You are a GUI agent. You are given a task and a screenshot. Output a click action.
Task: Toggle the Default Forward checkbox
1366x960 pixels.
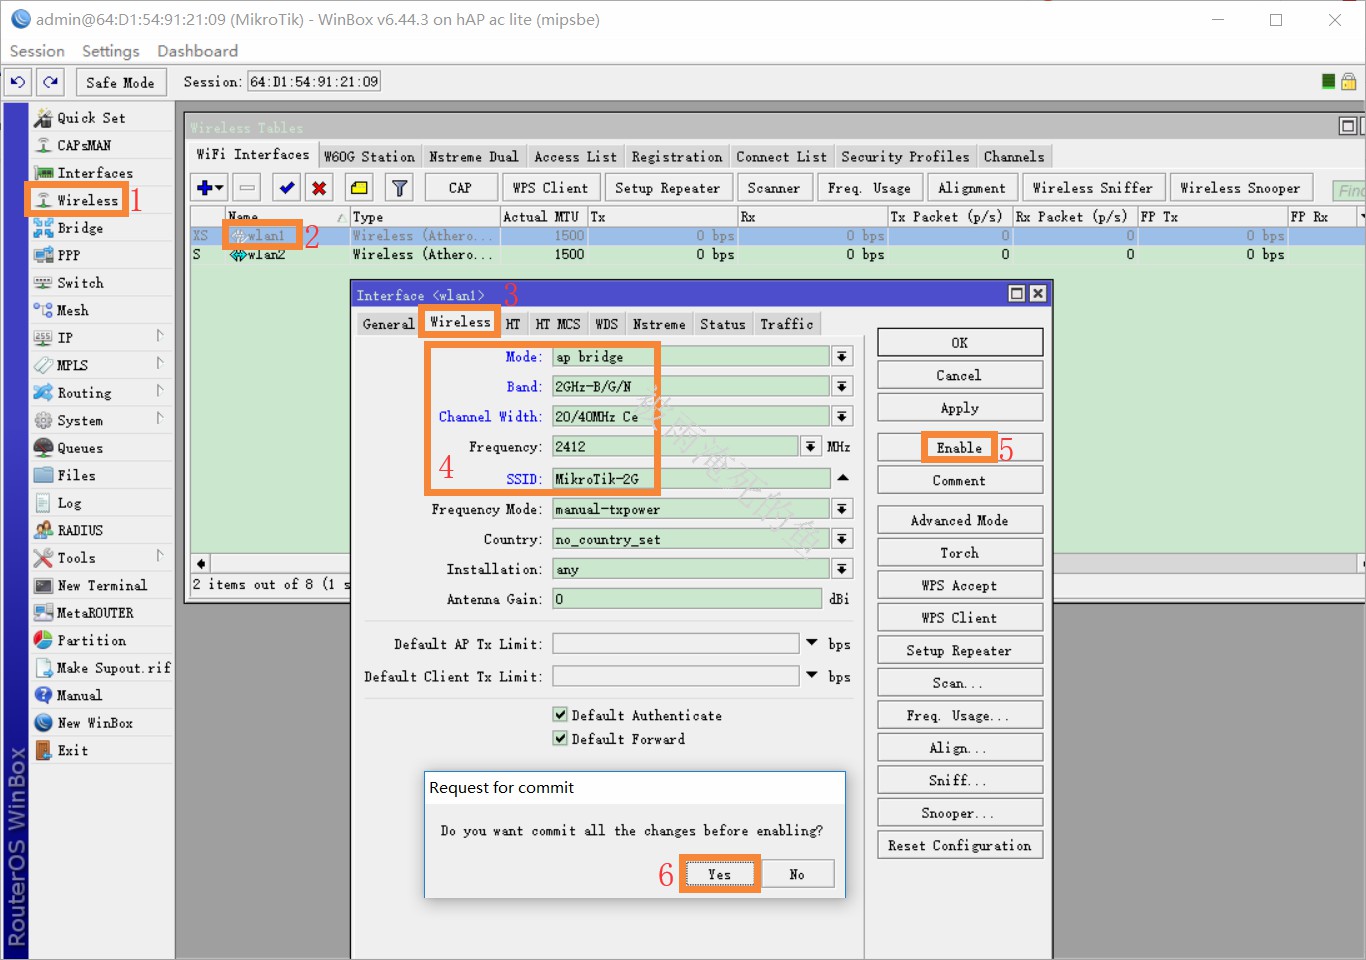(x=560, y=739)
